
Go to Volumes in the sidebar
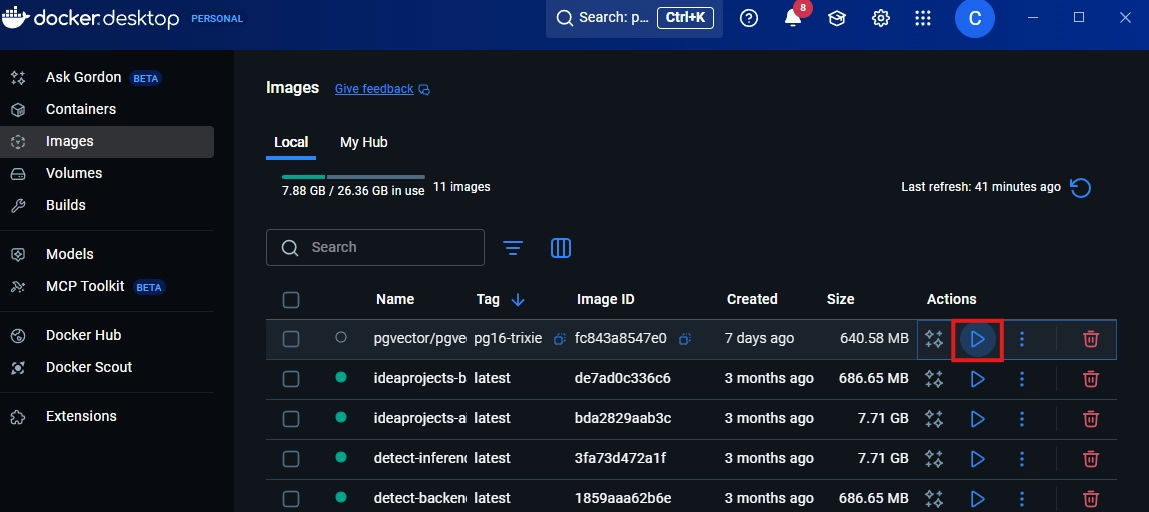(107, 174)
